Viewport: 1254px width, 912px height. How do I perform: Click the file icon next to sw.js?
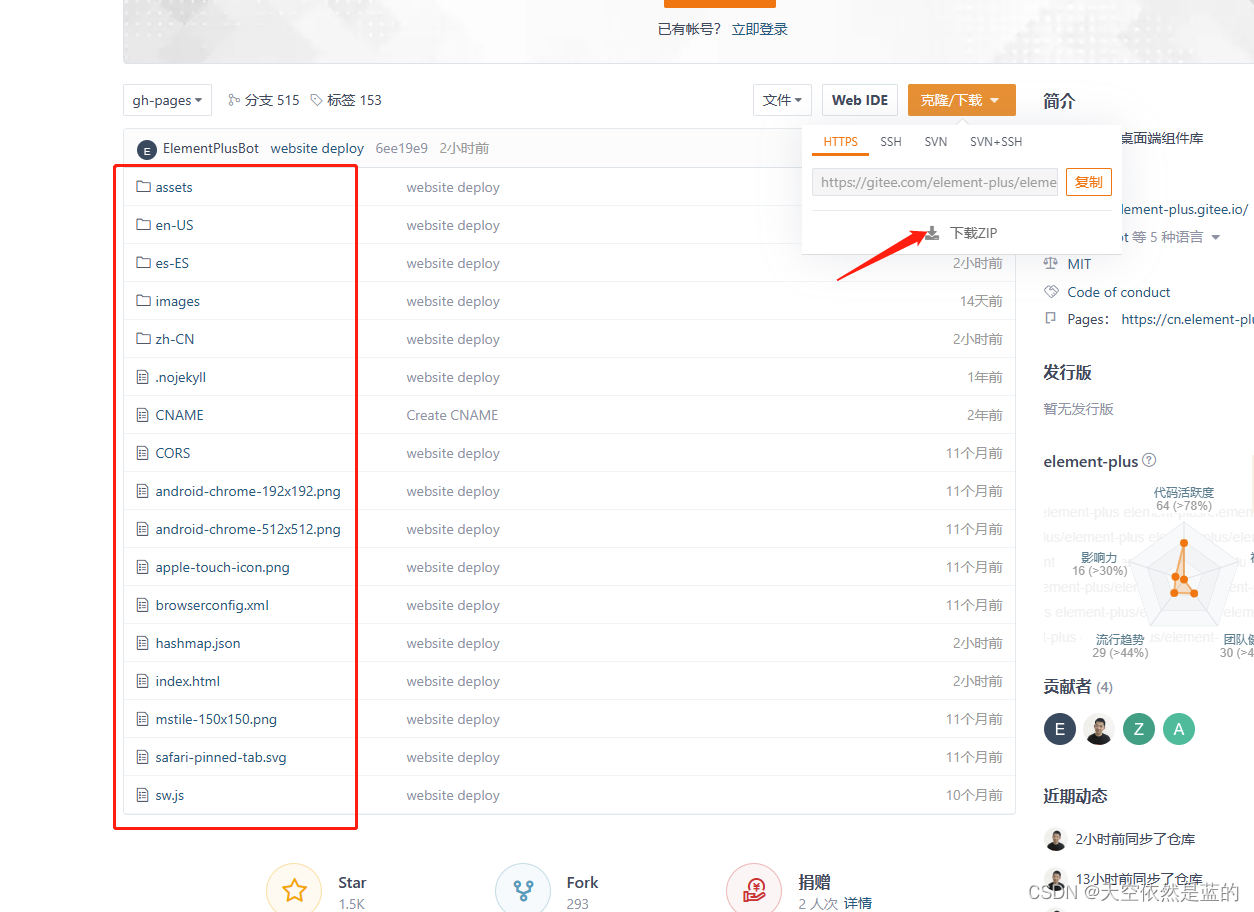click(143, 795)
